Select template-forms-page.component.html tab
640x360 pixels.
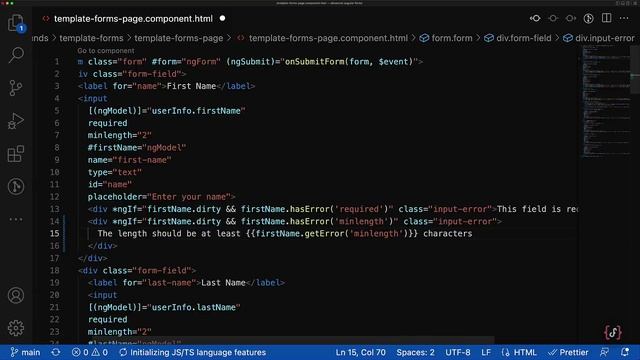(x=133, y=19)
